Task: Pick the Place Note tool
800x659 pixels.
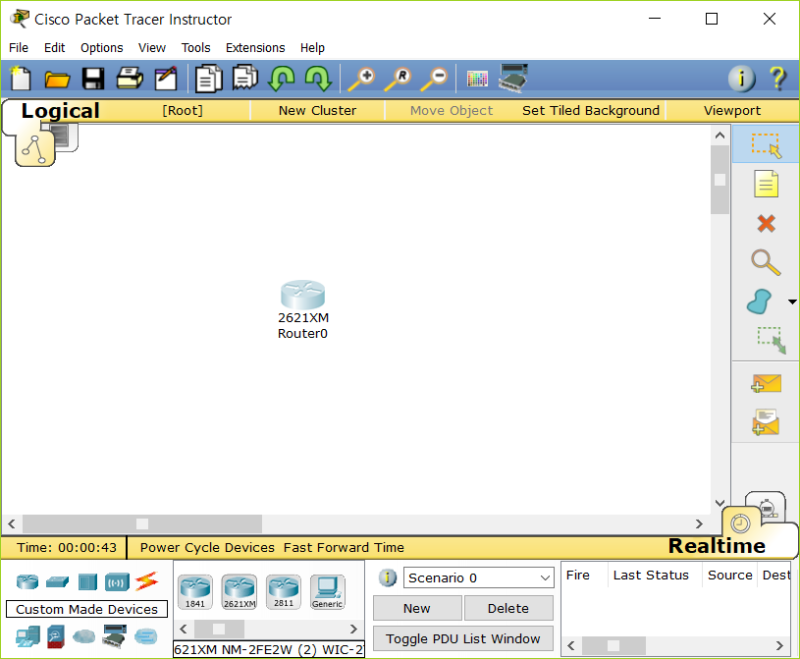Action: (x=765, y=184)
